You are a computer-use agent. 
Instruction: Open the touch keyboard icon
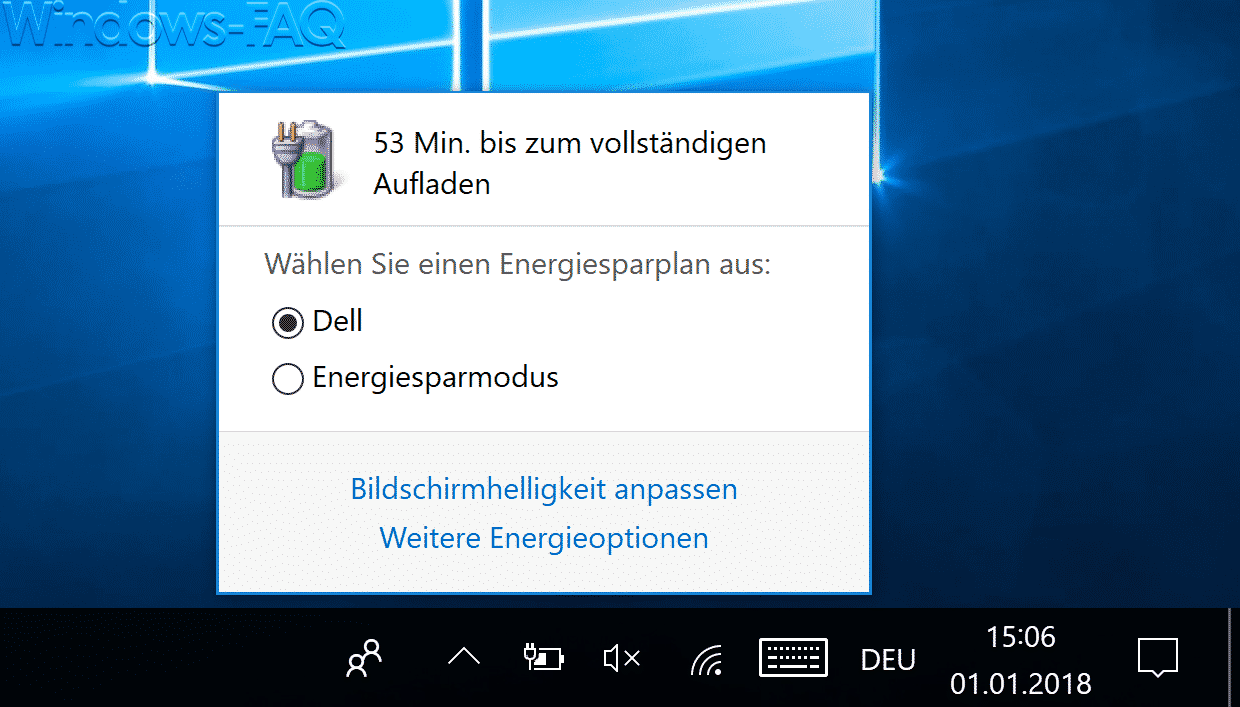(793, 658)
